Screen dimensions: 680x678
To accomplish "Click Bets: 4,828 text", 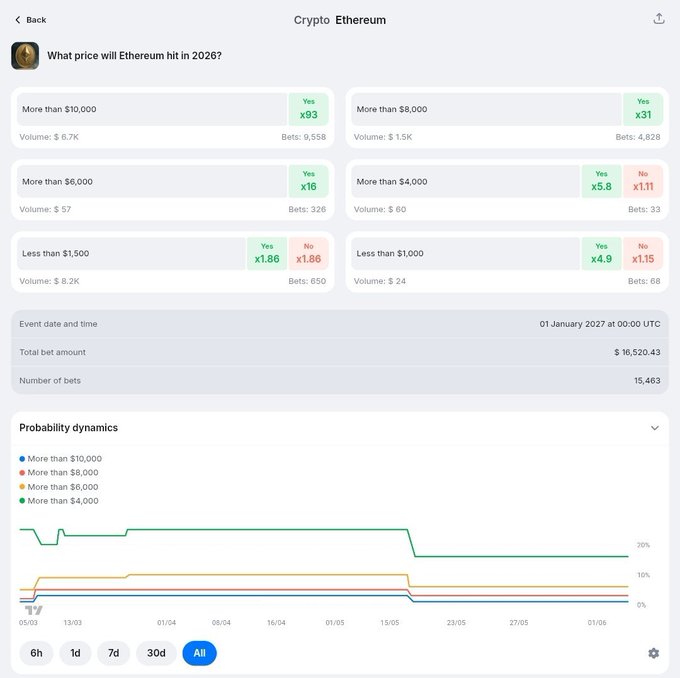I will pyautogui.click(x=638, y=137).
